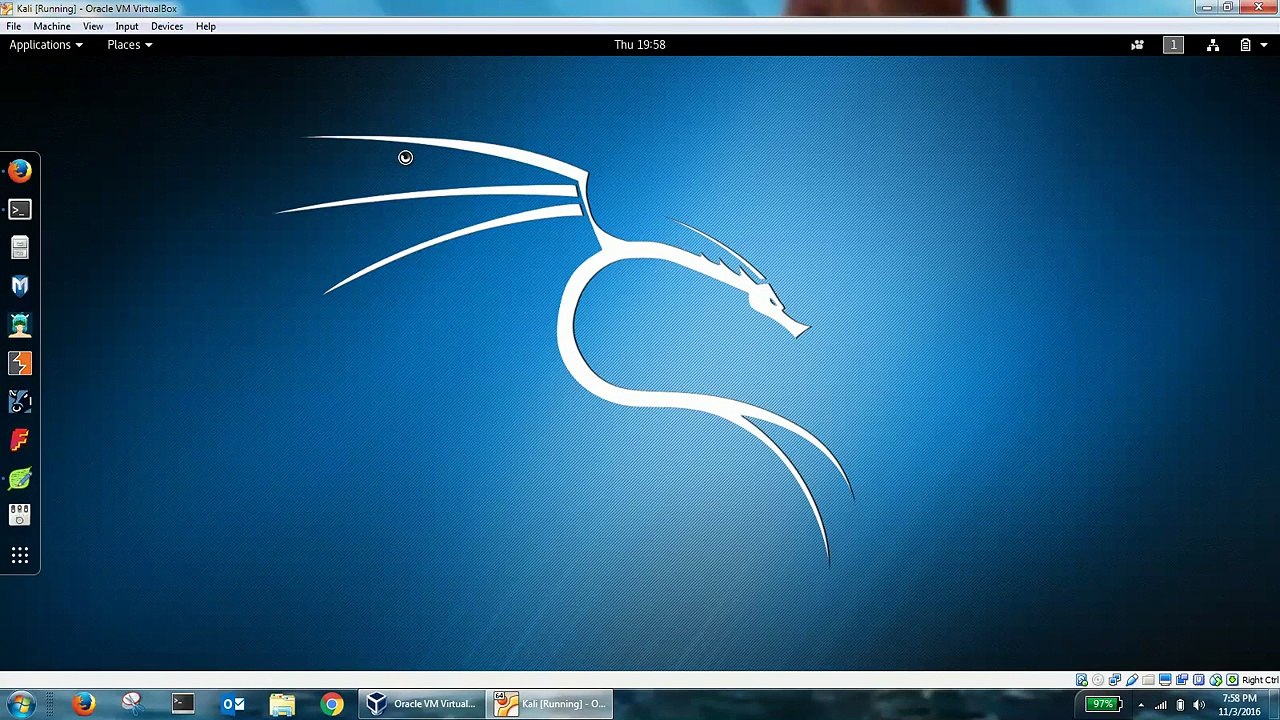This screenshot has width=1280, height=720.
Task: Open the VirtualBox Input menu
Action: [x=127, y=26]
